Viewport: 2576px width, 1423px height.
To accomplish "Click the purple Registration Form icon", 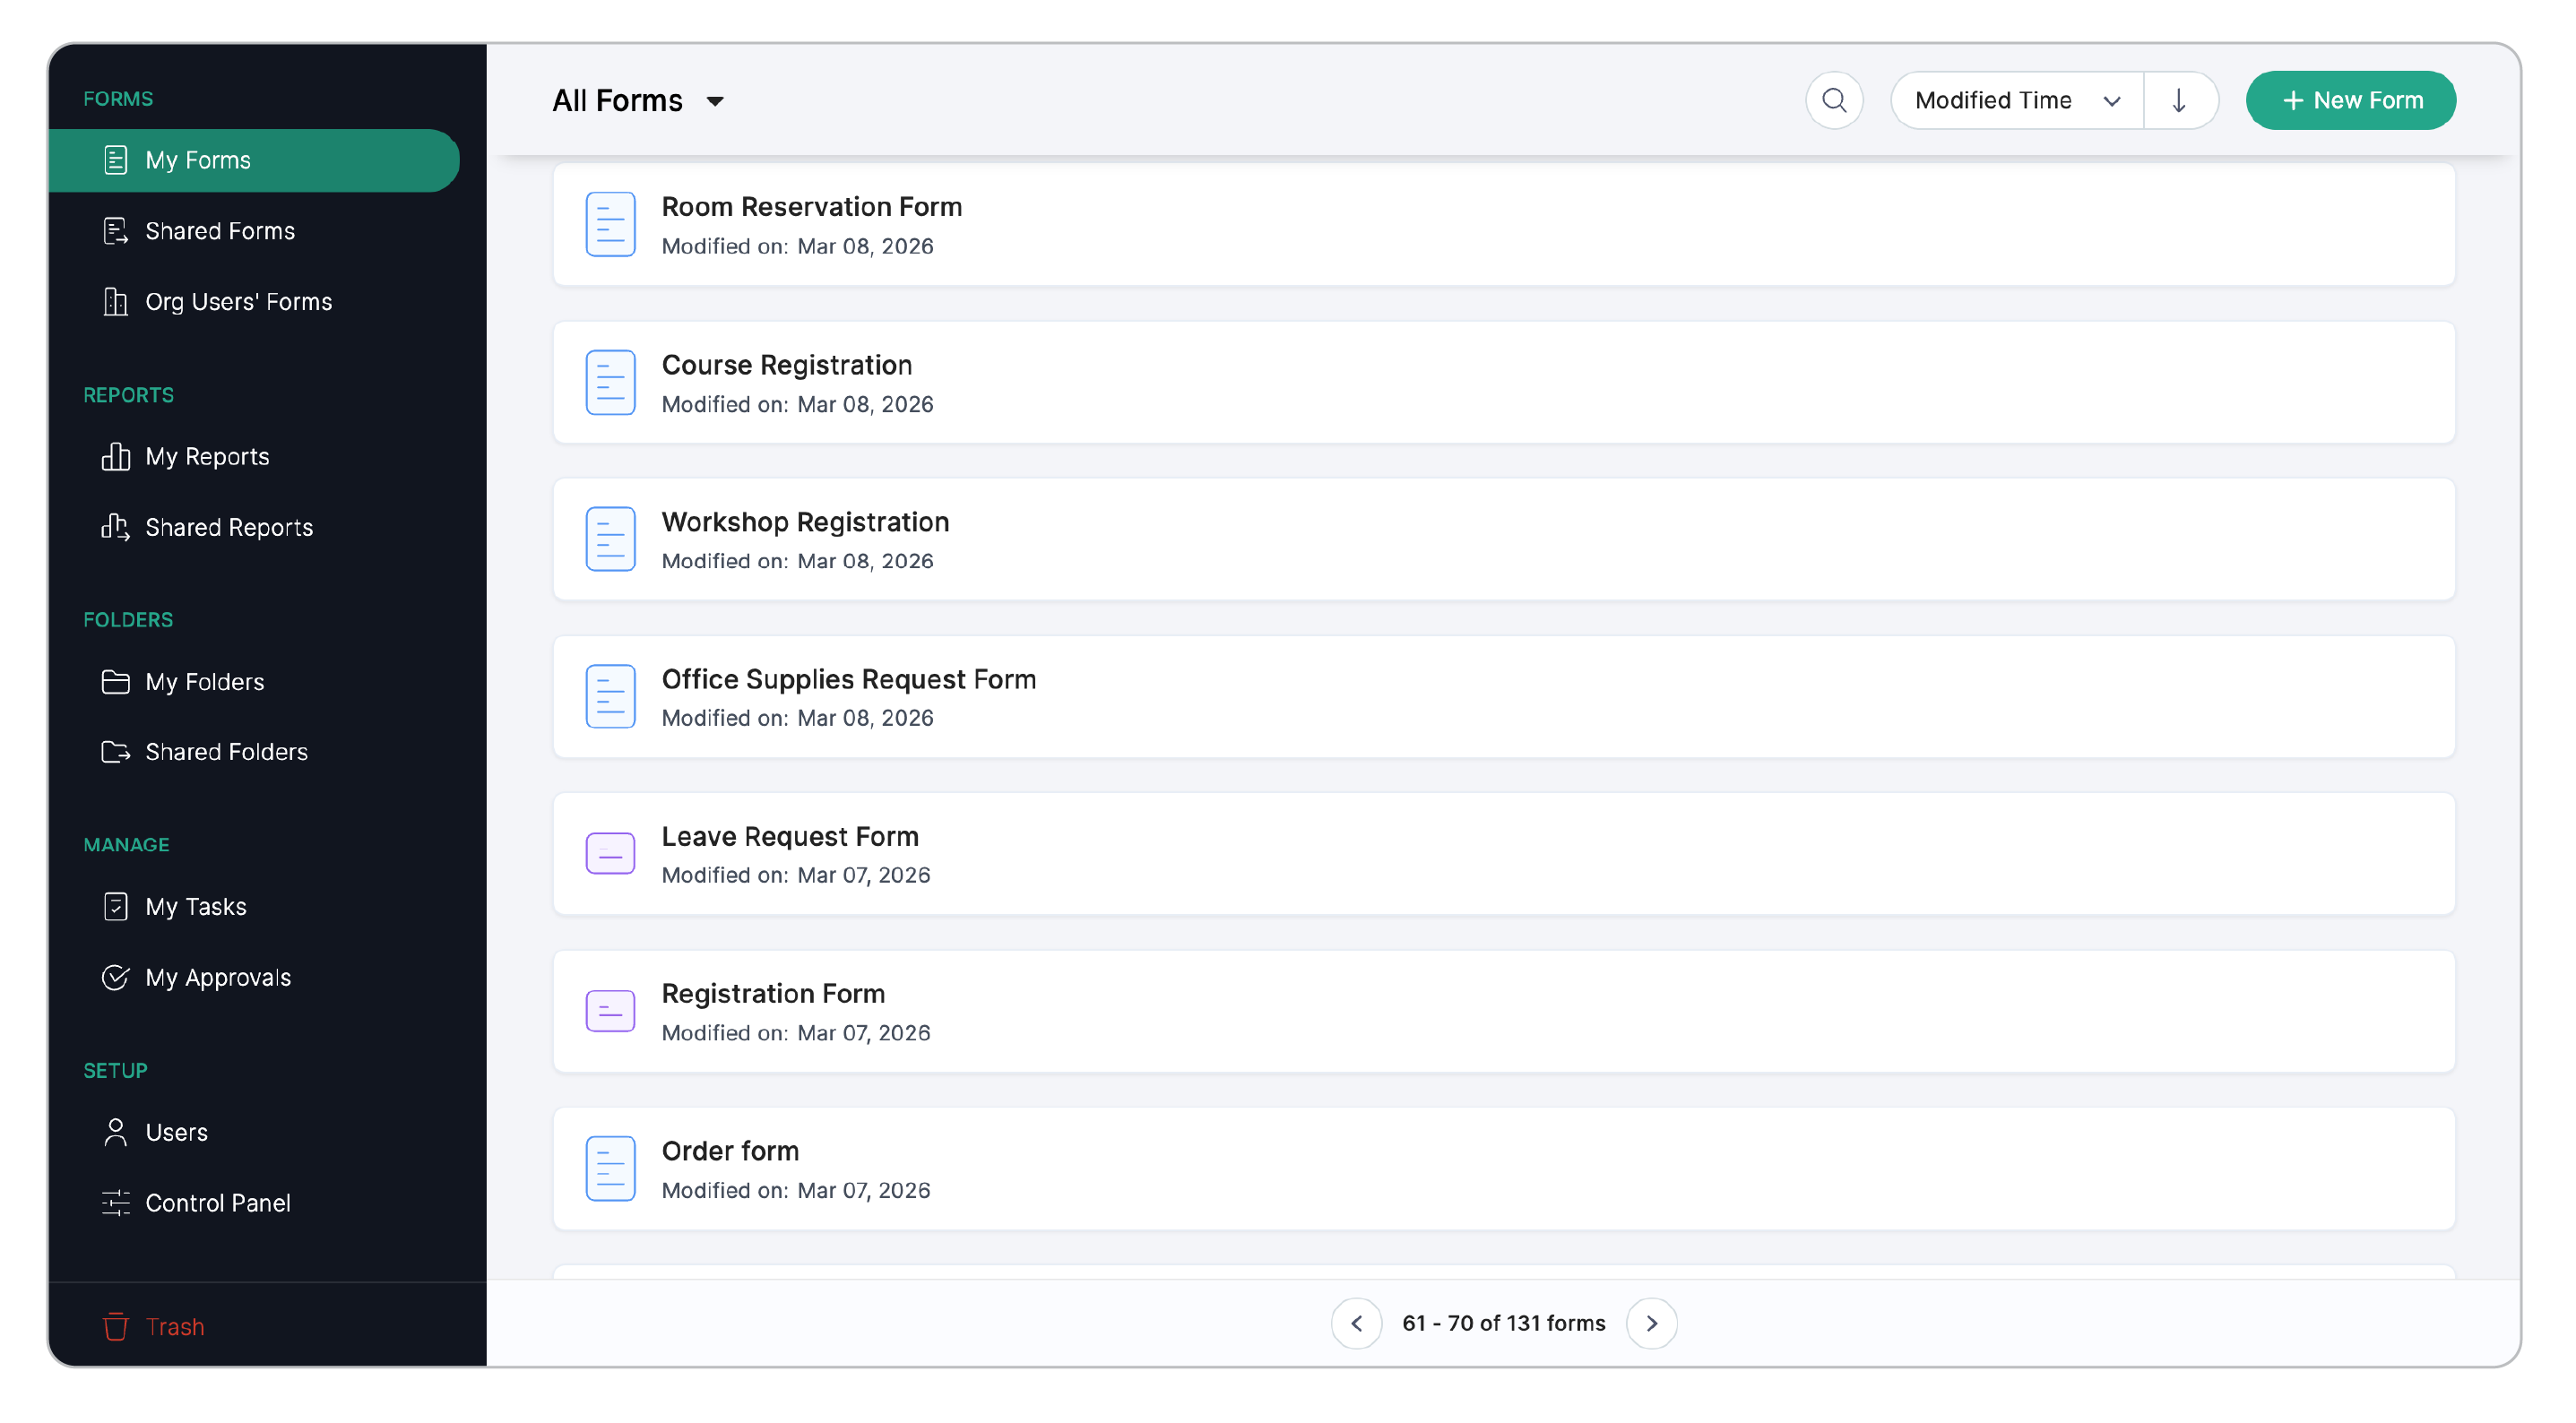I will coord(610,1011).
